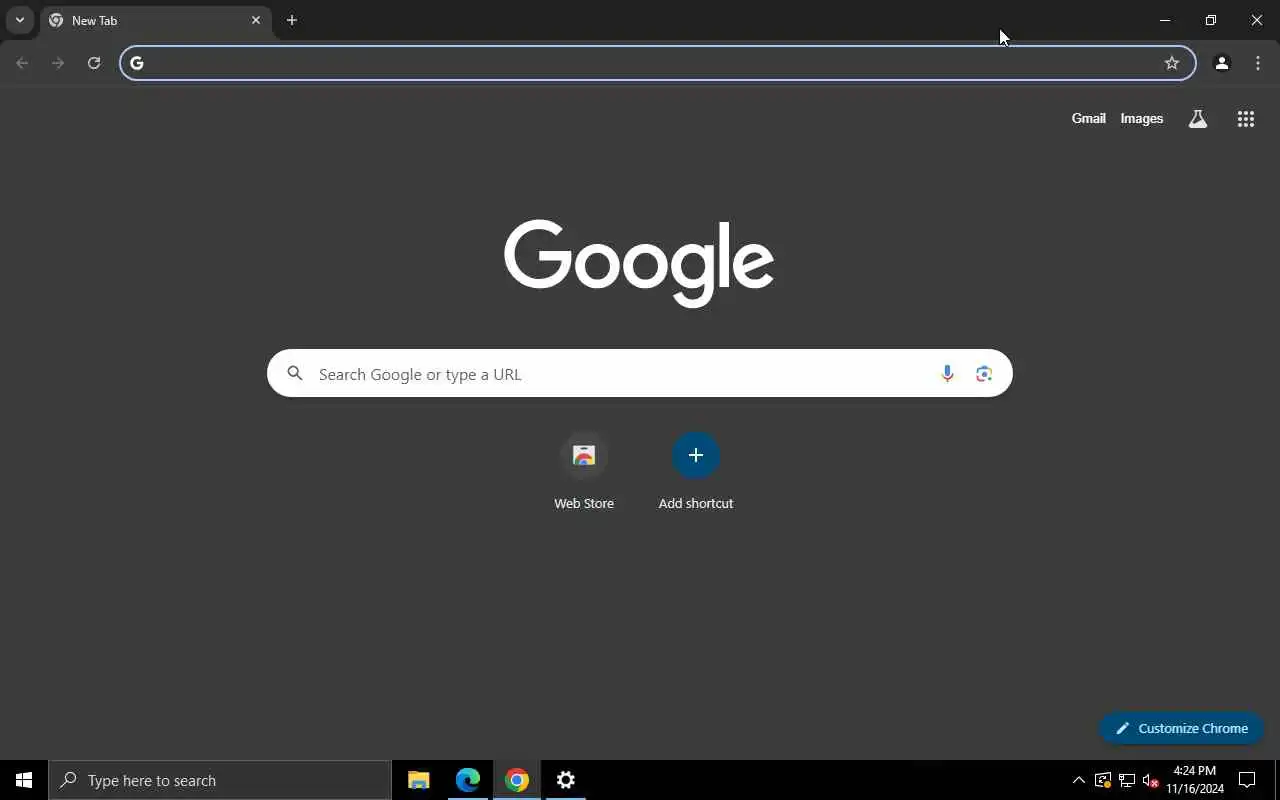Open Settings gear in taskbar
This screenshot has height=800, width=1280.
pyautogui.click(x=566, y=780)
